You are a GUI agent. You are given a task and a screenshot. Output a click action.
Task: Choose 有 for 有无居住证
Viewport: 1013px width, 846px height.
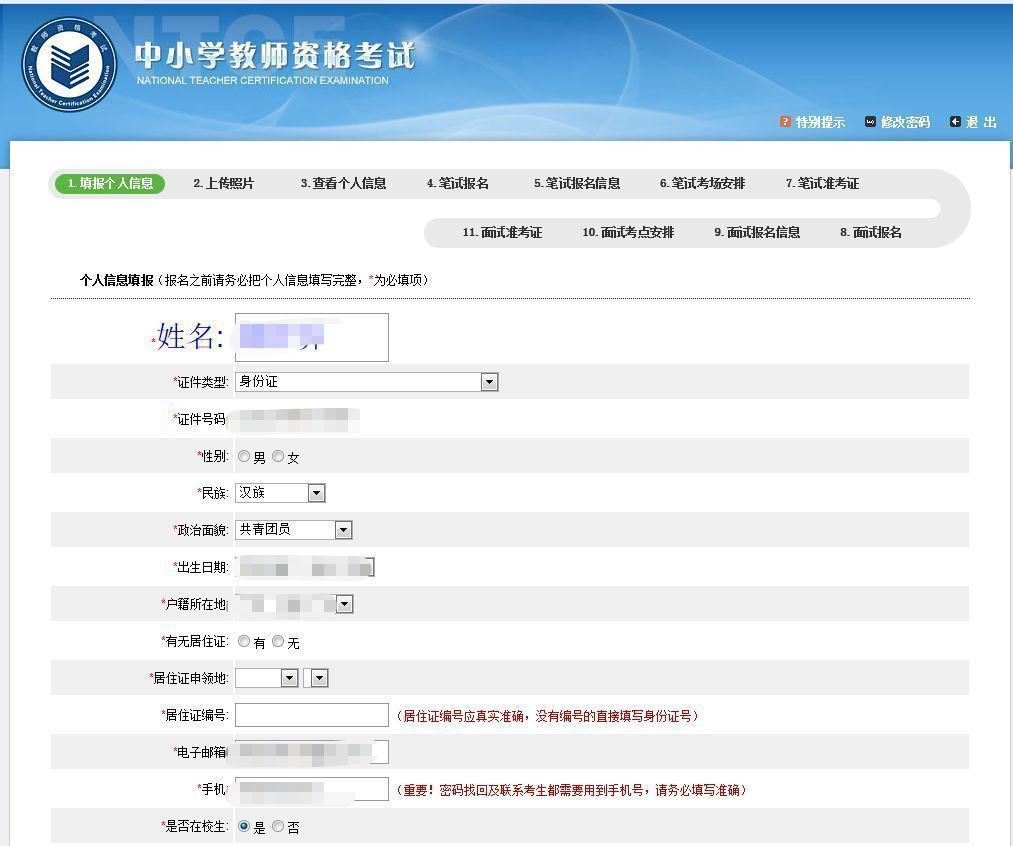tap(245, 640)
